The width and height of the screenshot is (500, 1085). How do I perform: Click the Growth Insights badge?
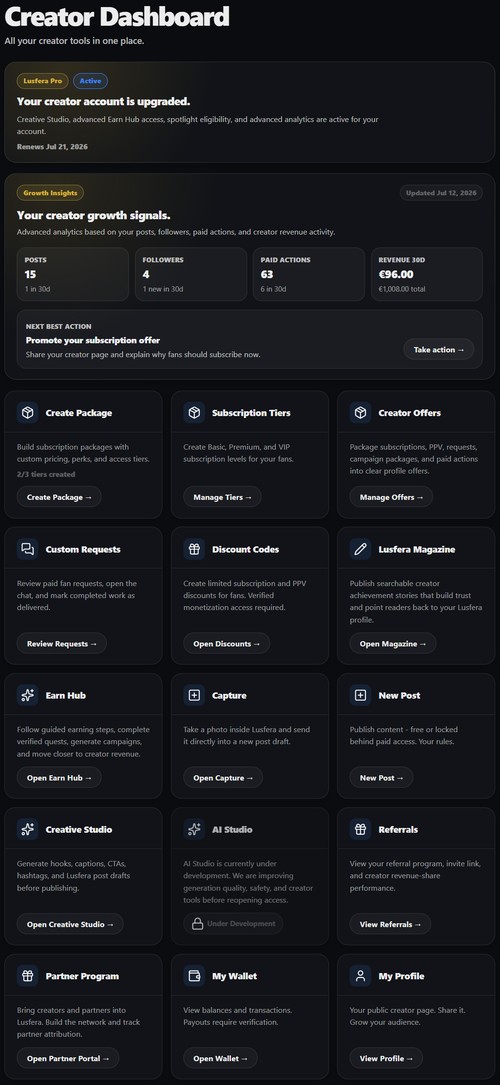coord(50,193)
